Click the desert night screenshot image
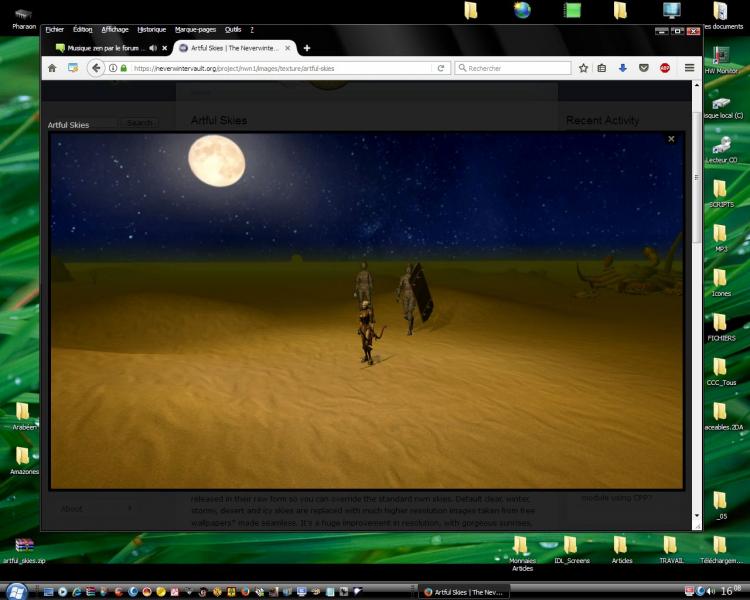 pyautogui.click(x=367, y=311)
